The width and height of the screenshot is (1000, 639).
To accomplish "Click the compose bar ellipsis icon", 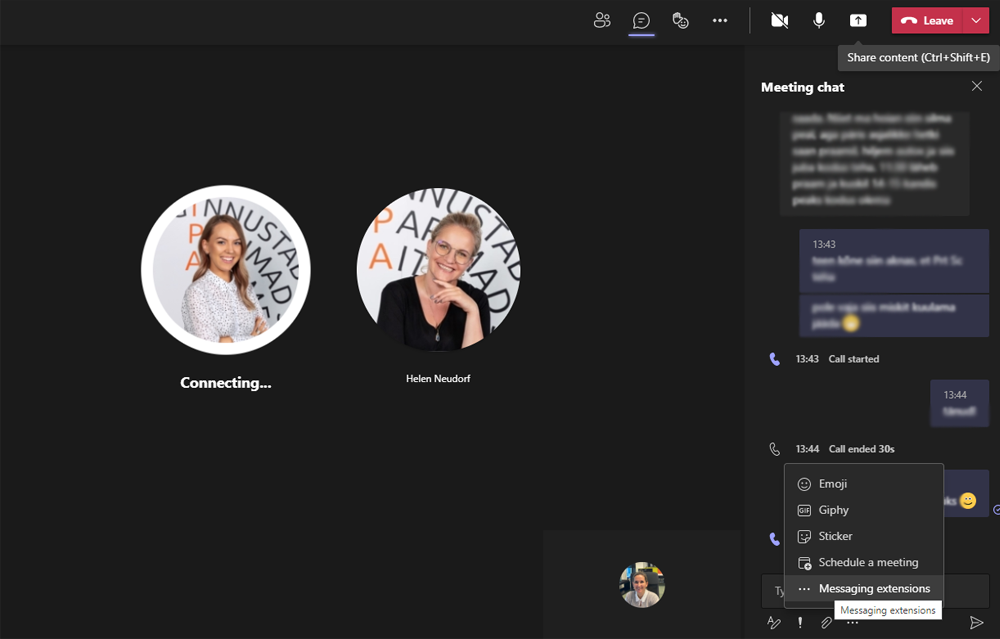I will point(852,623).
